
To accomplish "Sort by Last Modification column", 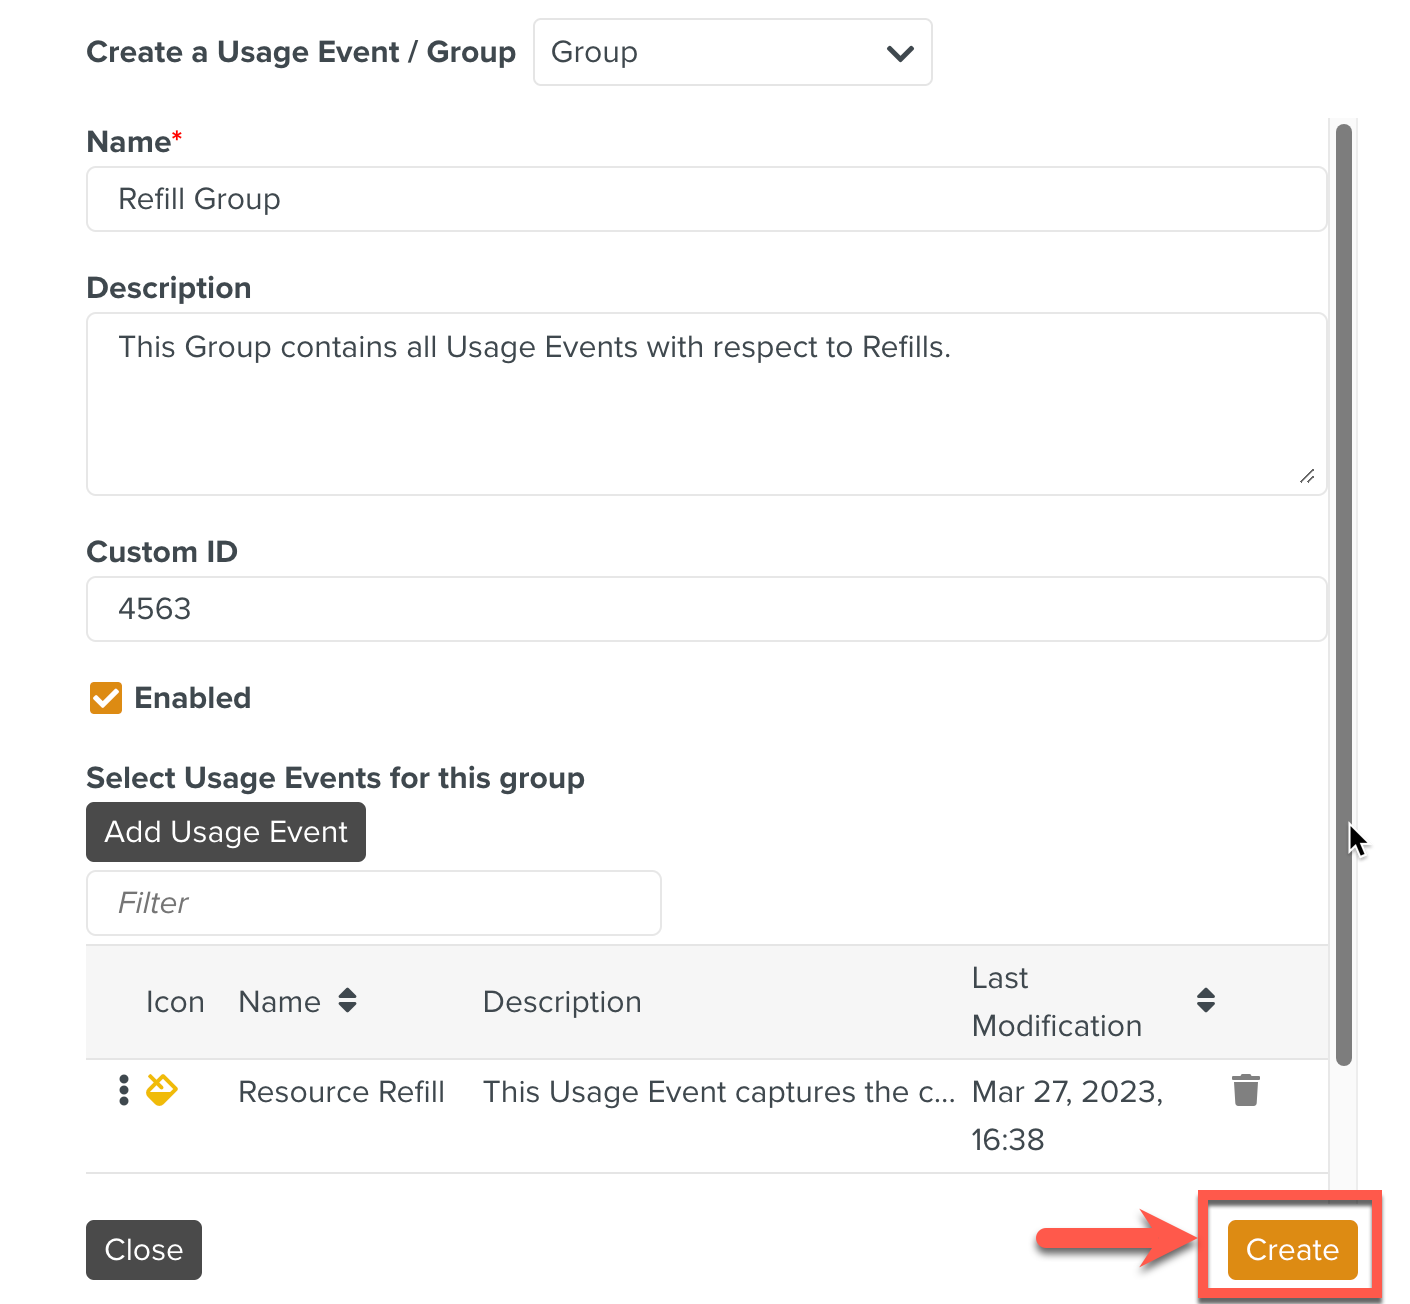I will point(1205,1001).
